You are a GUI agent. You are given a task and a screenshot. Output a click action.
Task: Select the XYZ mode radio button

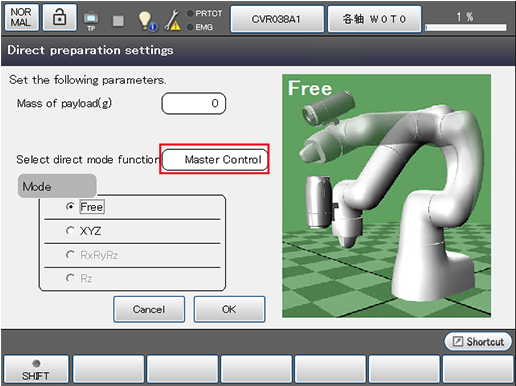point(70,231)
